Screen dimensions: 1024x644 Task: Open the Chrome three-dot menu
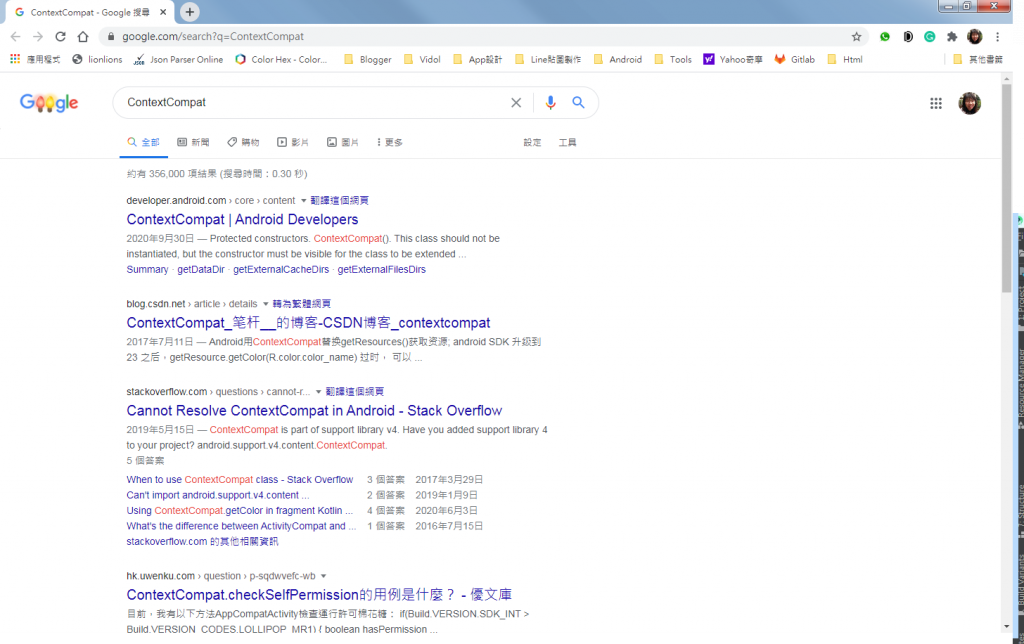point(997,37)
